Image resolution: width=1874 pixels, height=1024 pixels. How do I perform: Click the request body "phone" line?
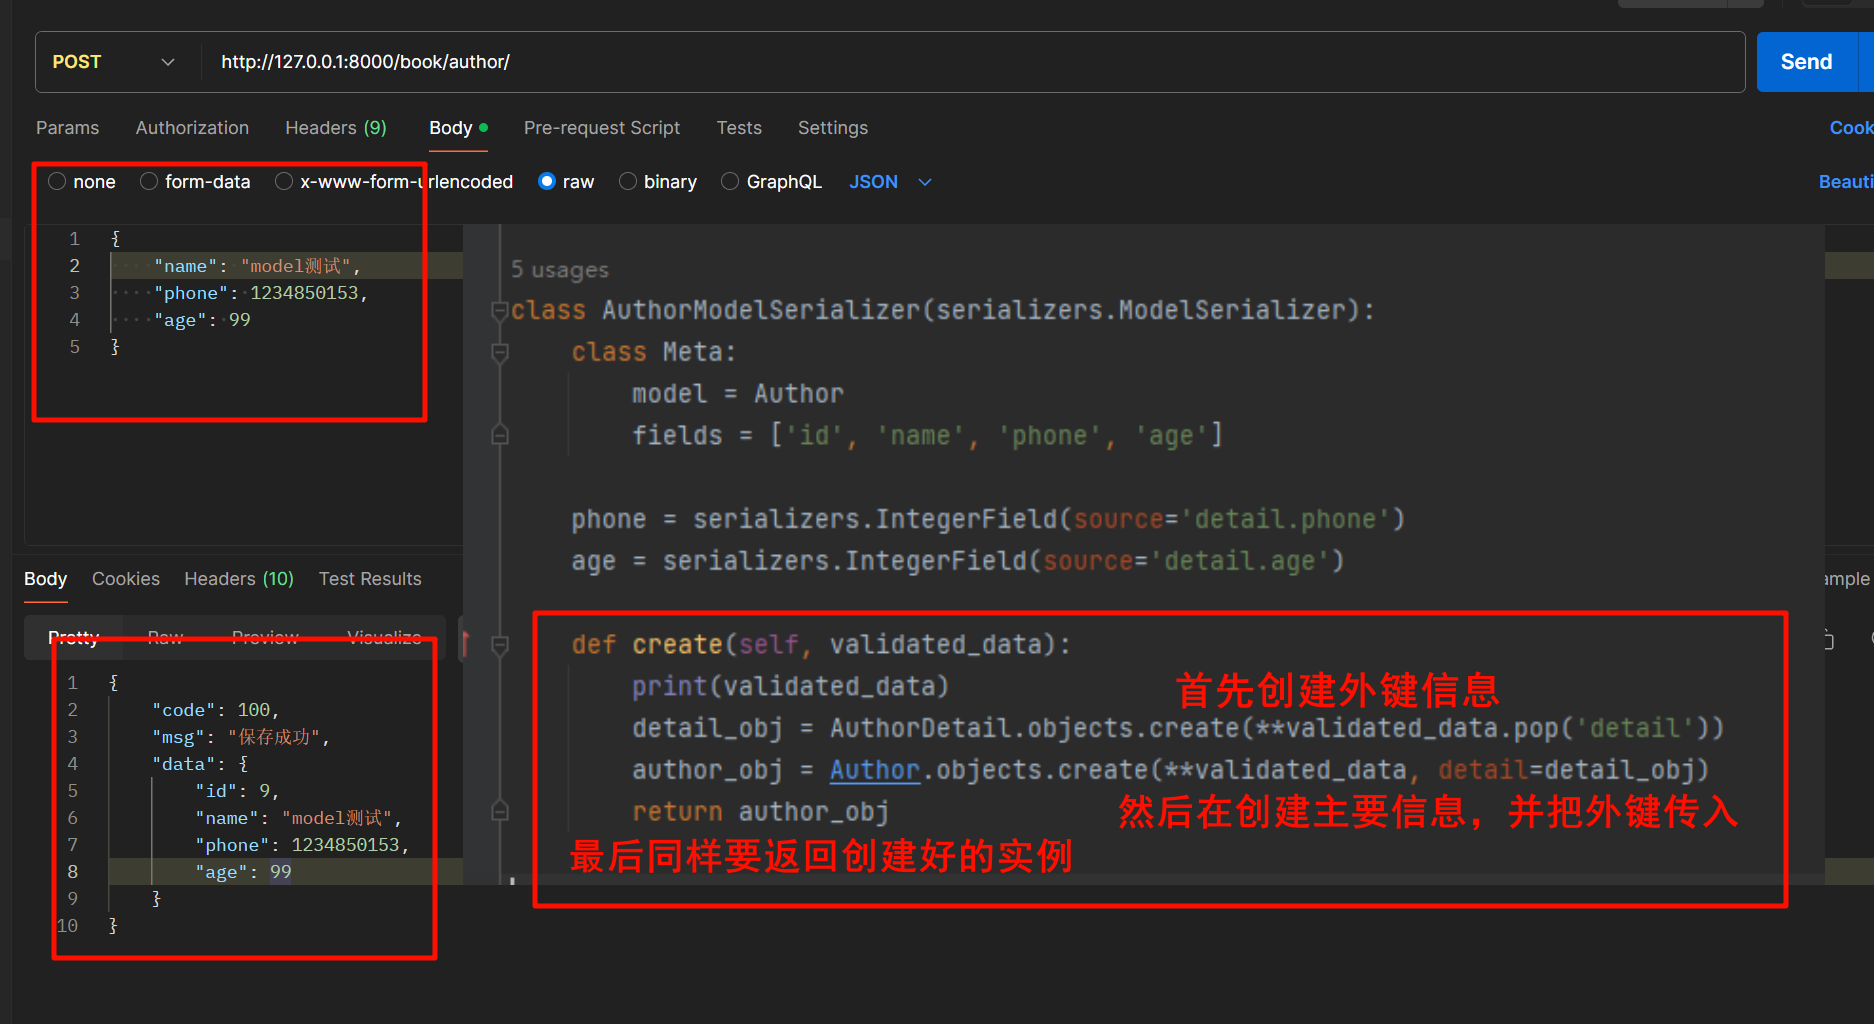coord(261,293)
